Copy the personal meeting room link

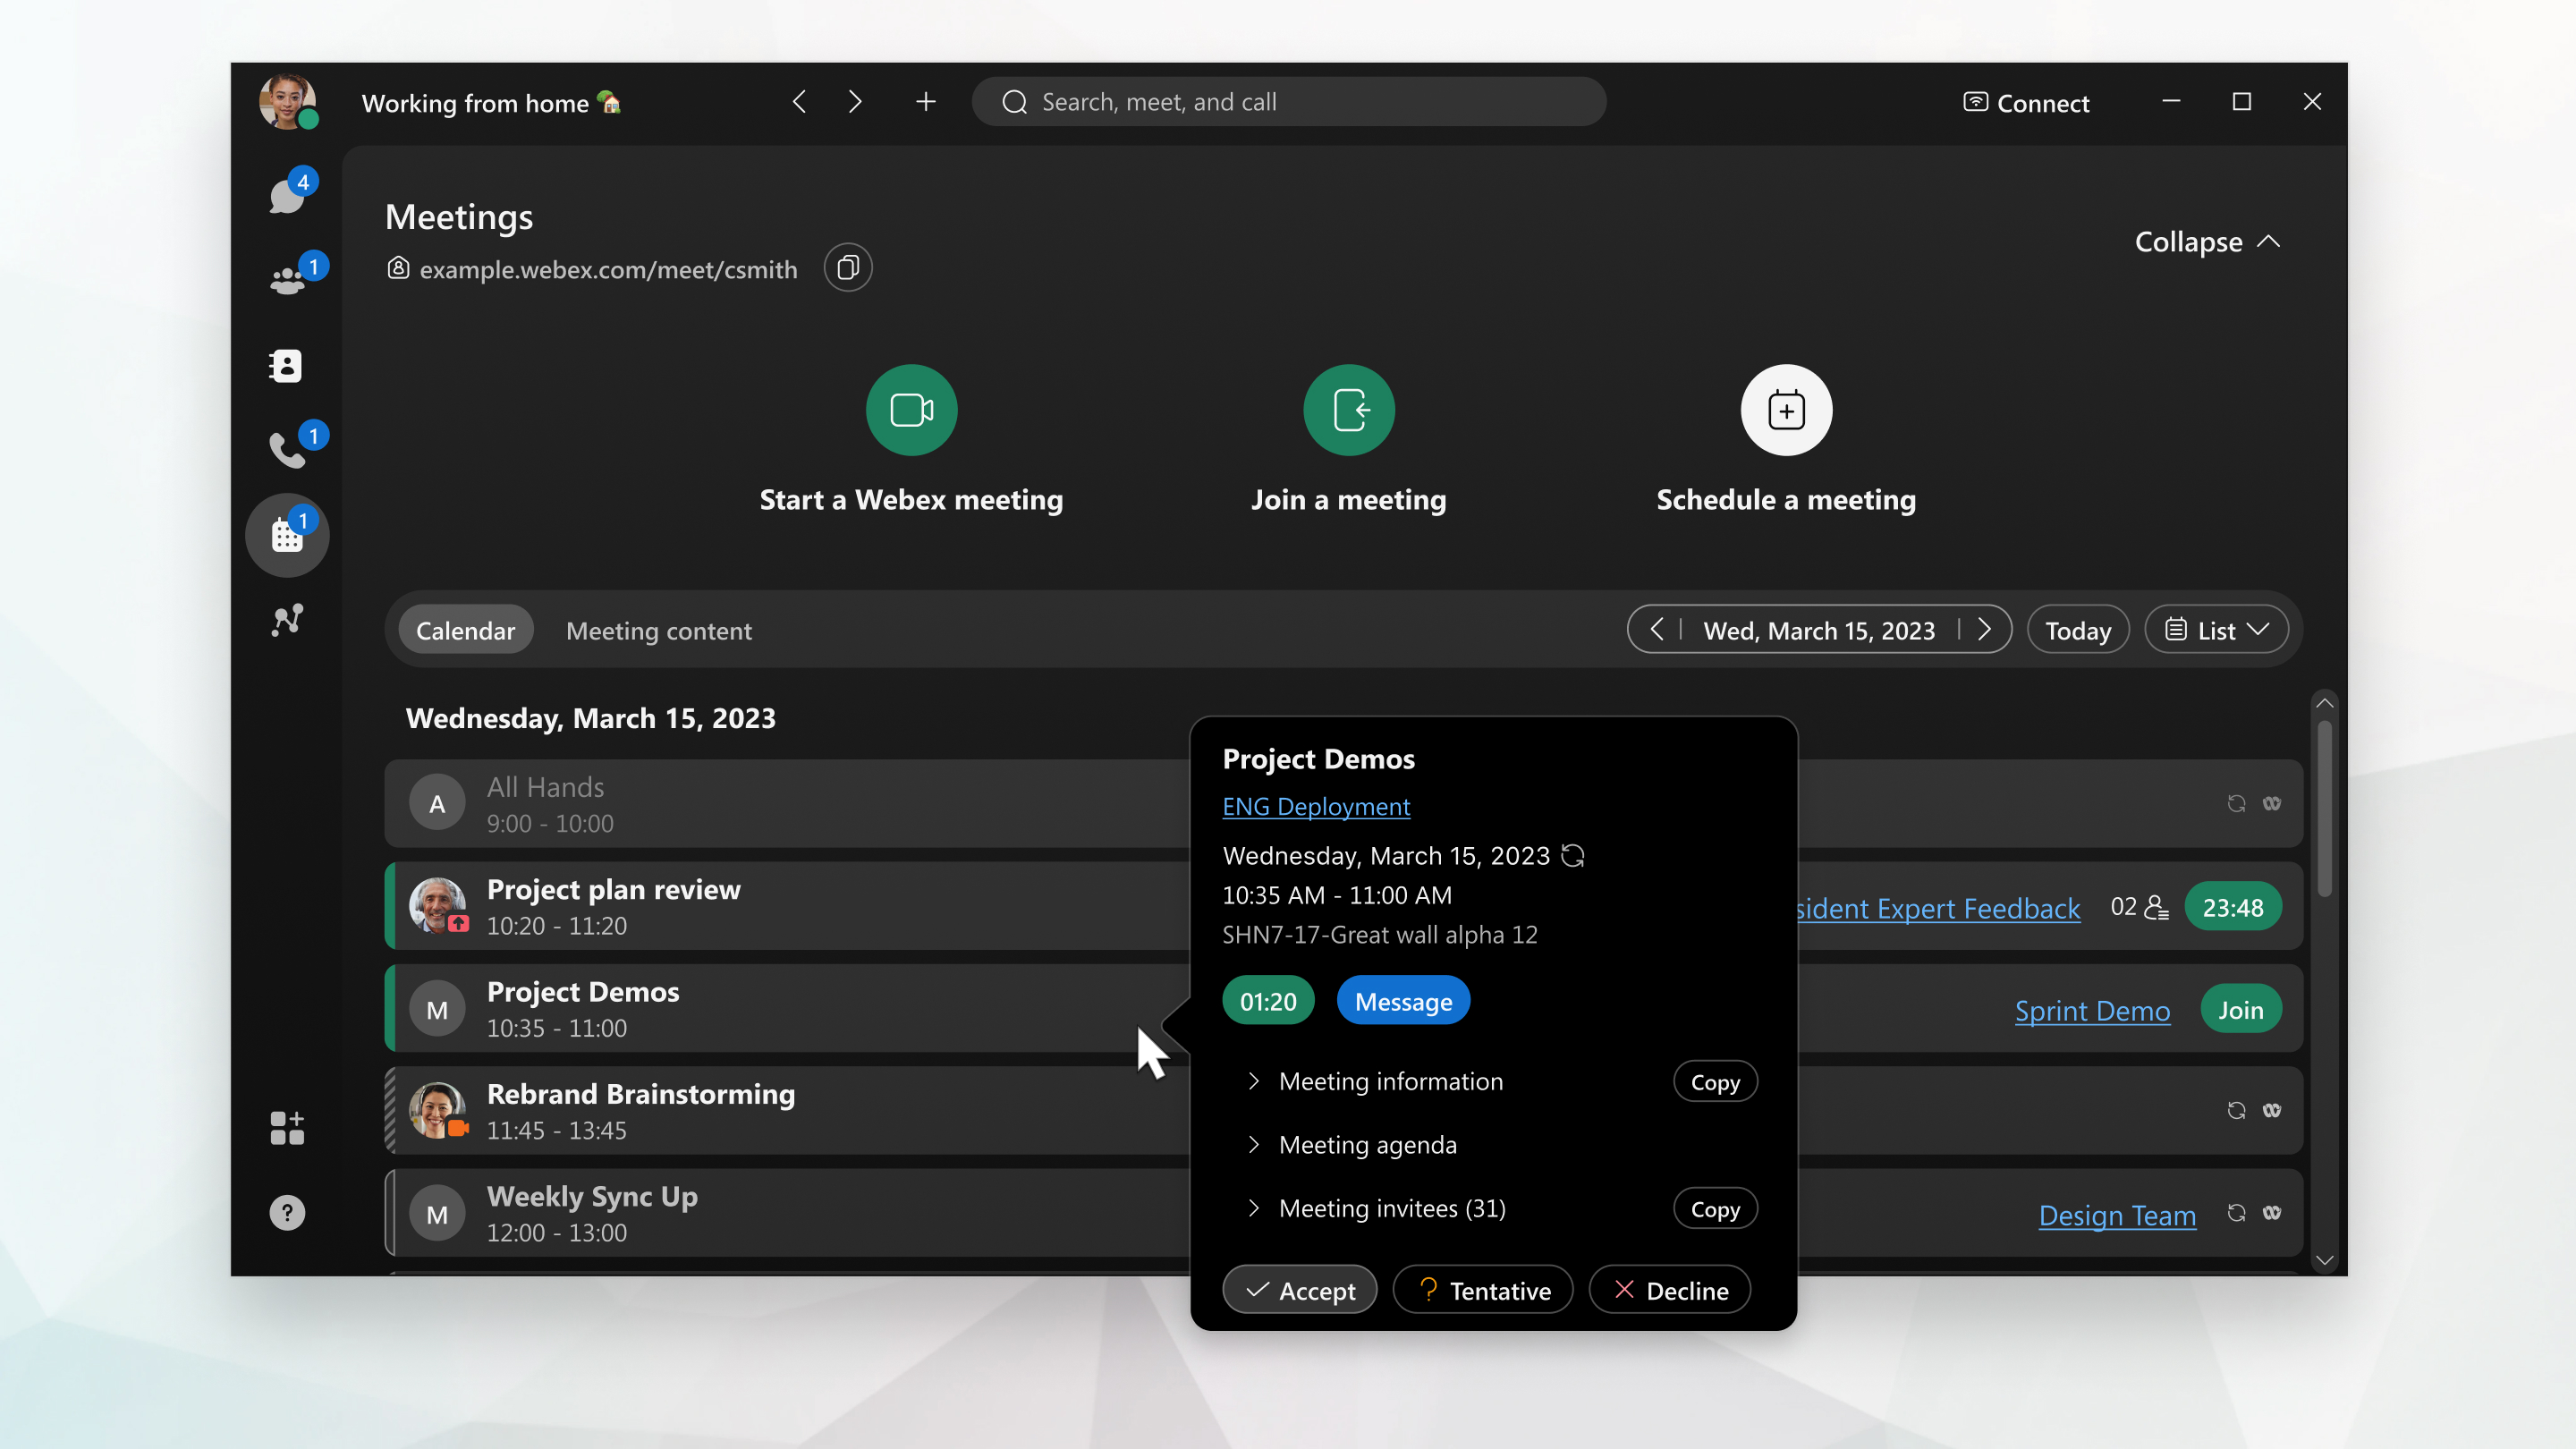click(x=847, y=267)
